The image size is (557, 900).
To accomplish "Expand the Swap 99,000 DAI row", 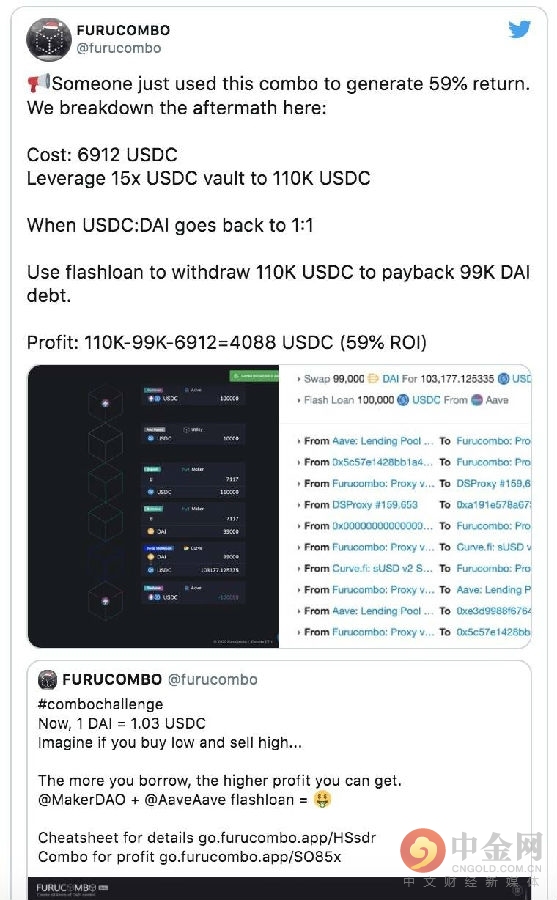I will click(414, 379).
